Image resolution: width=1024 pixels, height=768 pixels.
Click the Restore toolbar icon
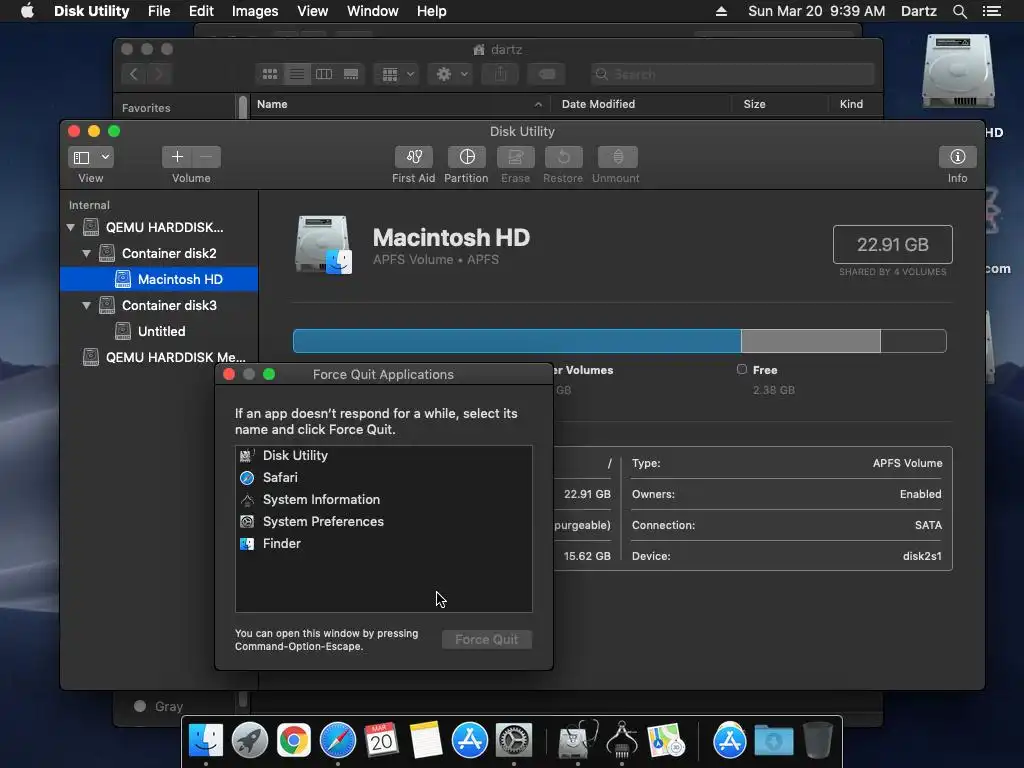pyautogui.click(x=563, y=157)
